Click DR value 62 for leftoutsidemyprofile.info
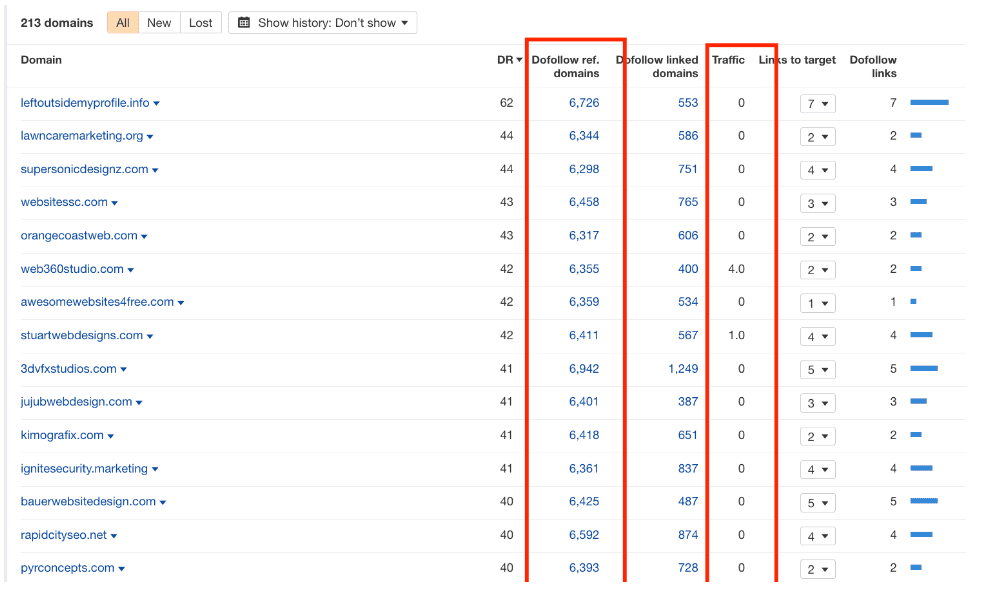Screen dimensions: 1005x598 [506, 103]
